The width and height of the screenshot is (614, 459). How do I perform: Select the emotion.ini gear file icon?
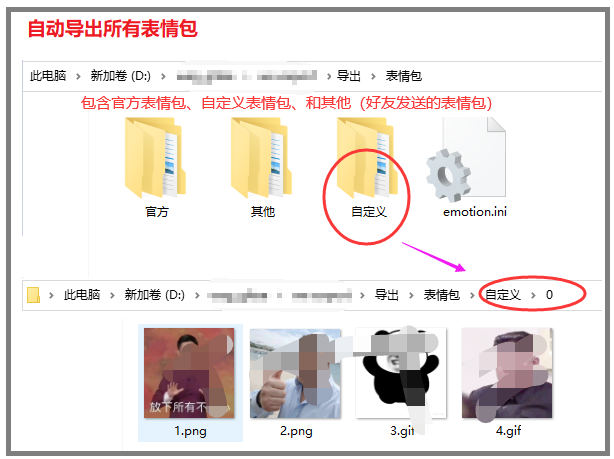tap(466, 159)
